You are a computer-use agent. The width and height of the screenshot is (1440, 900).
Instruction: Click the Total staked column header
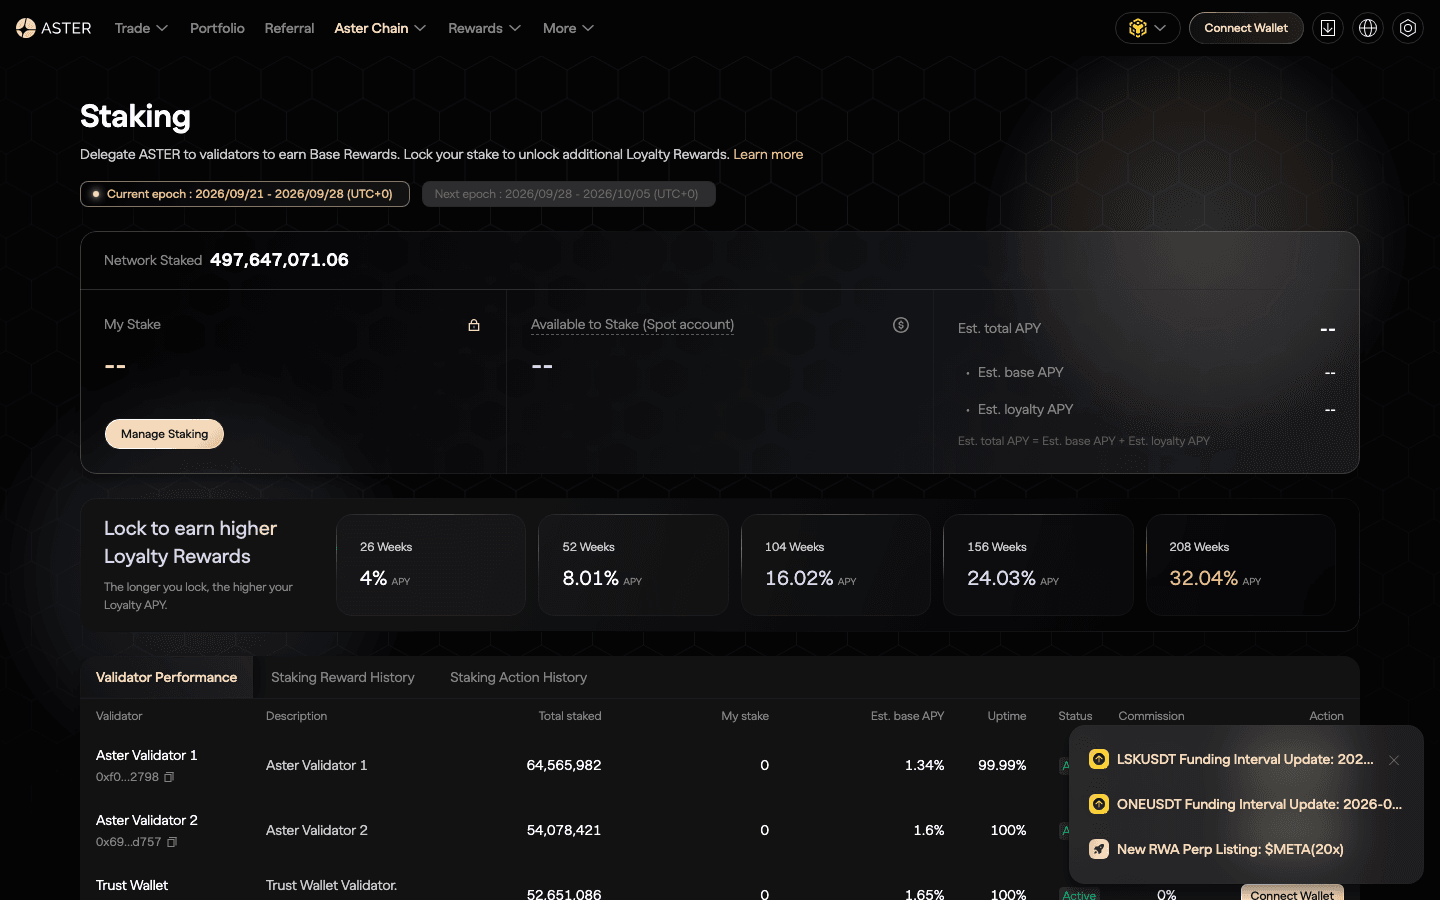pos(570,716)
